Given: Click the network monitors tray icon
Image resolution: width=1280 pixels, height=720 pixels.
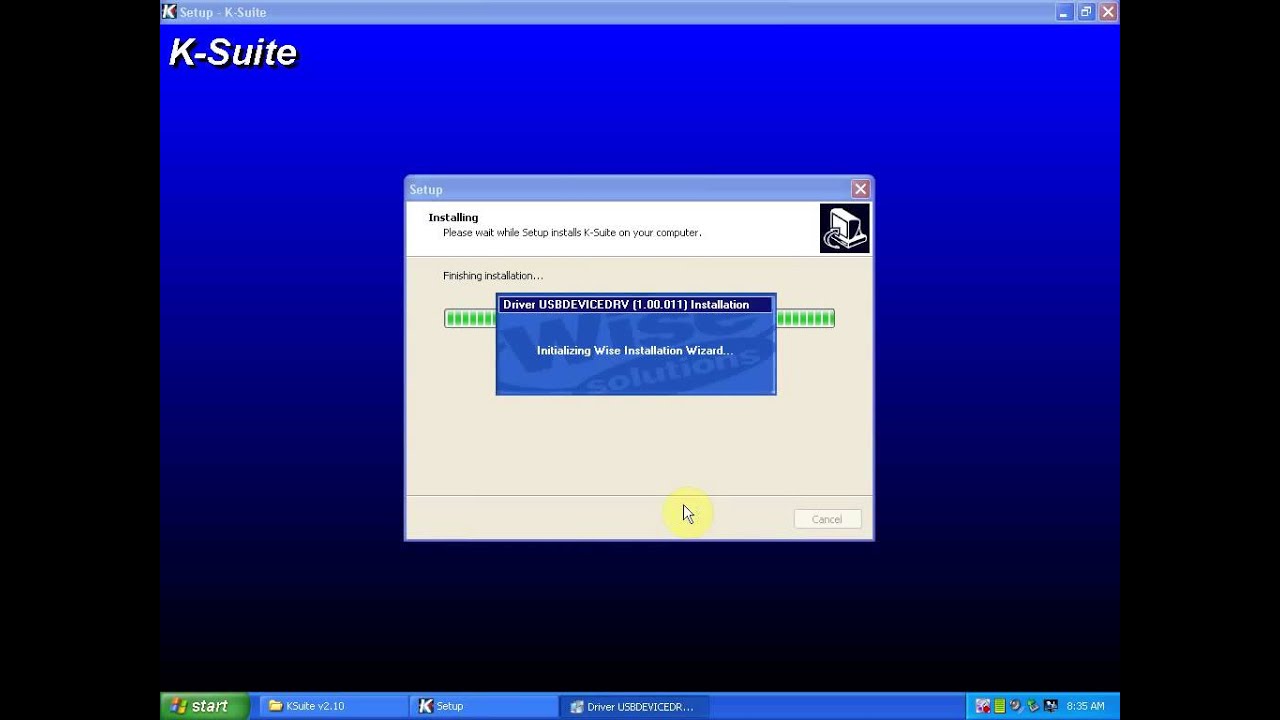Looking at the screenshot, I should click(x=1050, y=706).
